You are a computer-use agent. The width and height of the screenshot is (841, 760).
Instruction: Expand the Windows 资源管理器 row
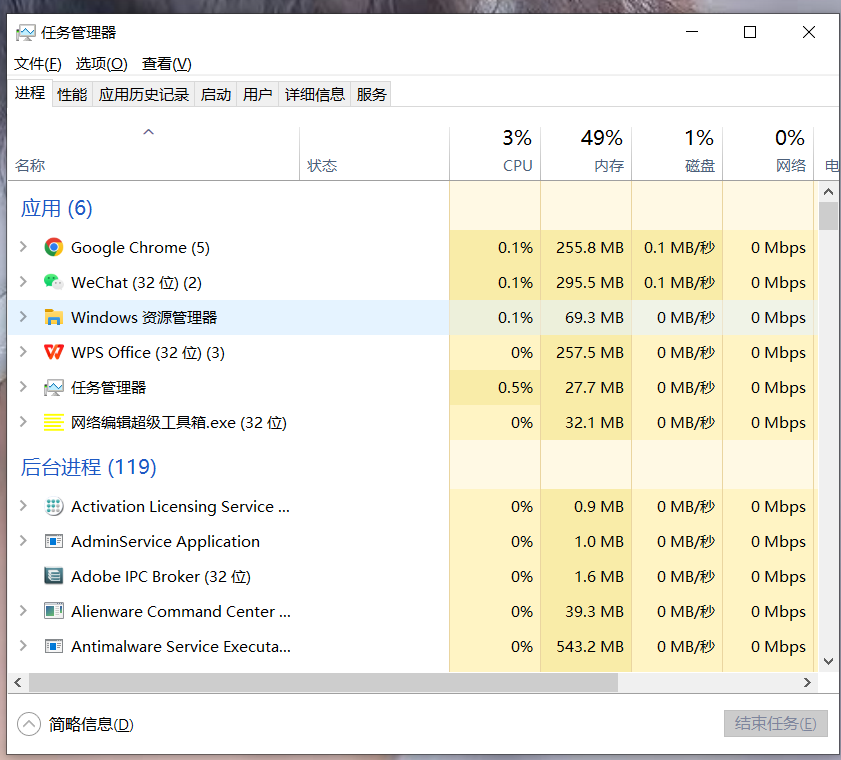pyautogui.click(x=23, y=316)
